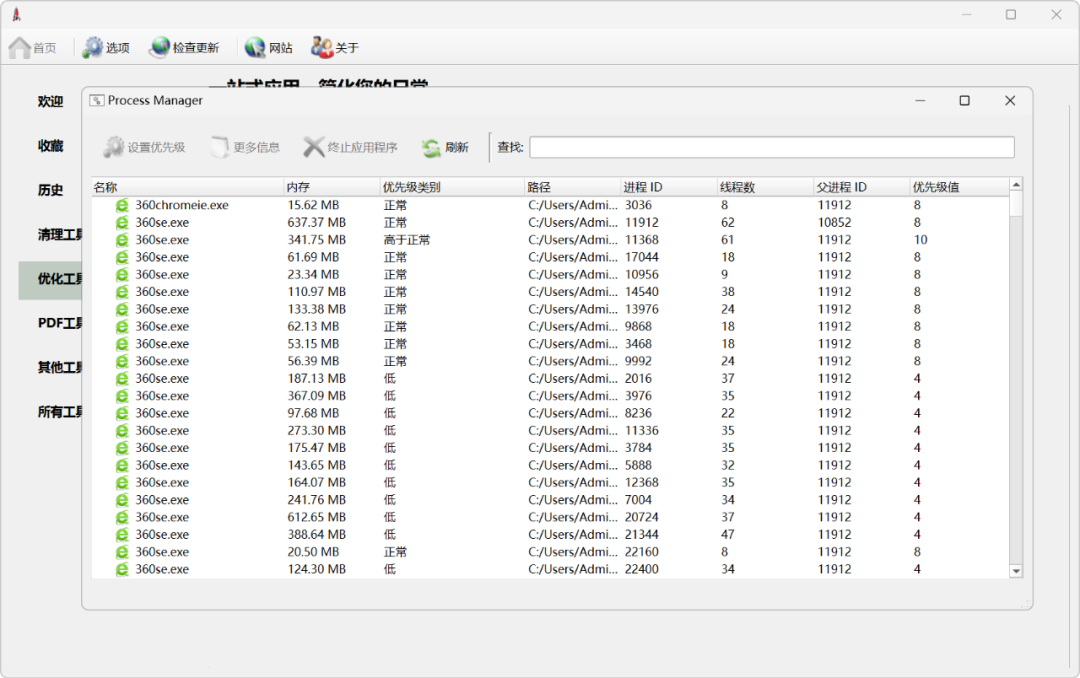The height and width of the screenshot is (678, 1080).
Task: Open 关于 about in main toolbar
Action: pos(335,48)
